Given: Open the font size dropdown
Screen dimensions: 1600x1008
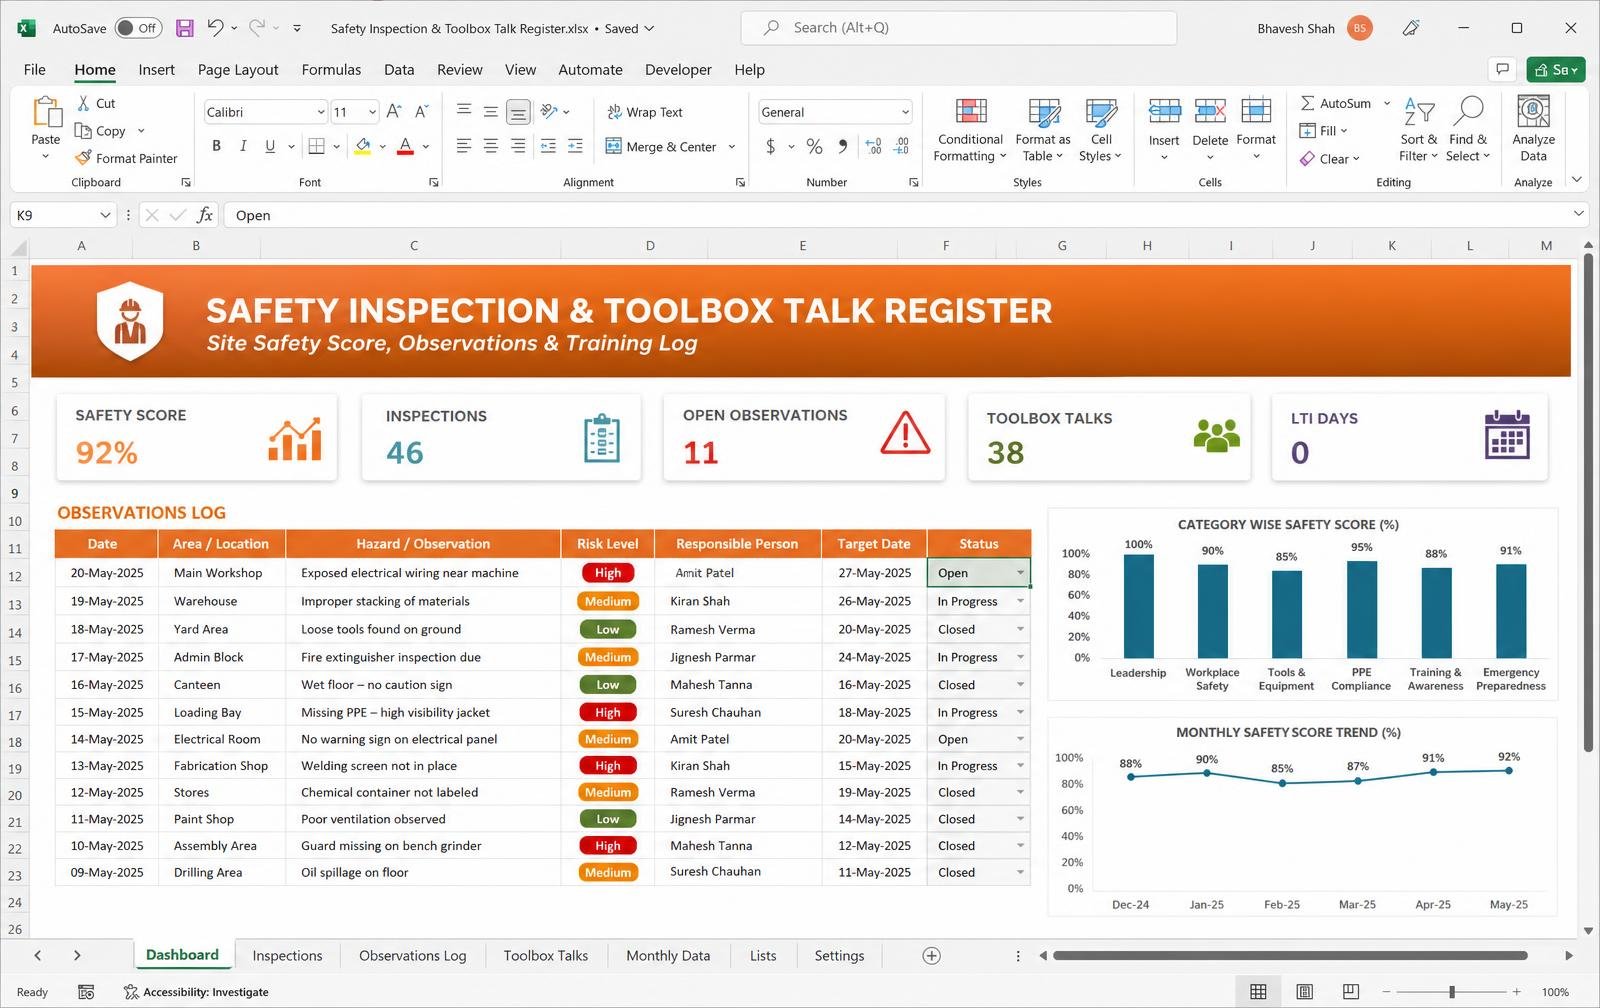Looking at the screenshot, I should [x=372, y=112].
